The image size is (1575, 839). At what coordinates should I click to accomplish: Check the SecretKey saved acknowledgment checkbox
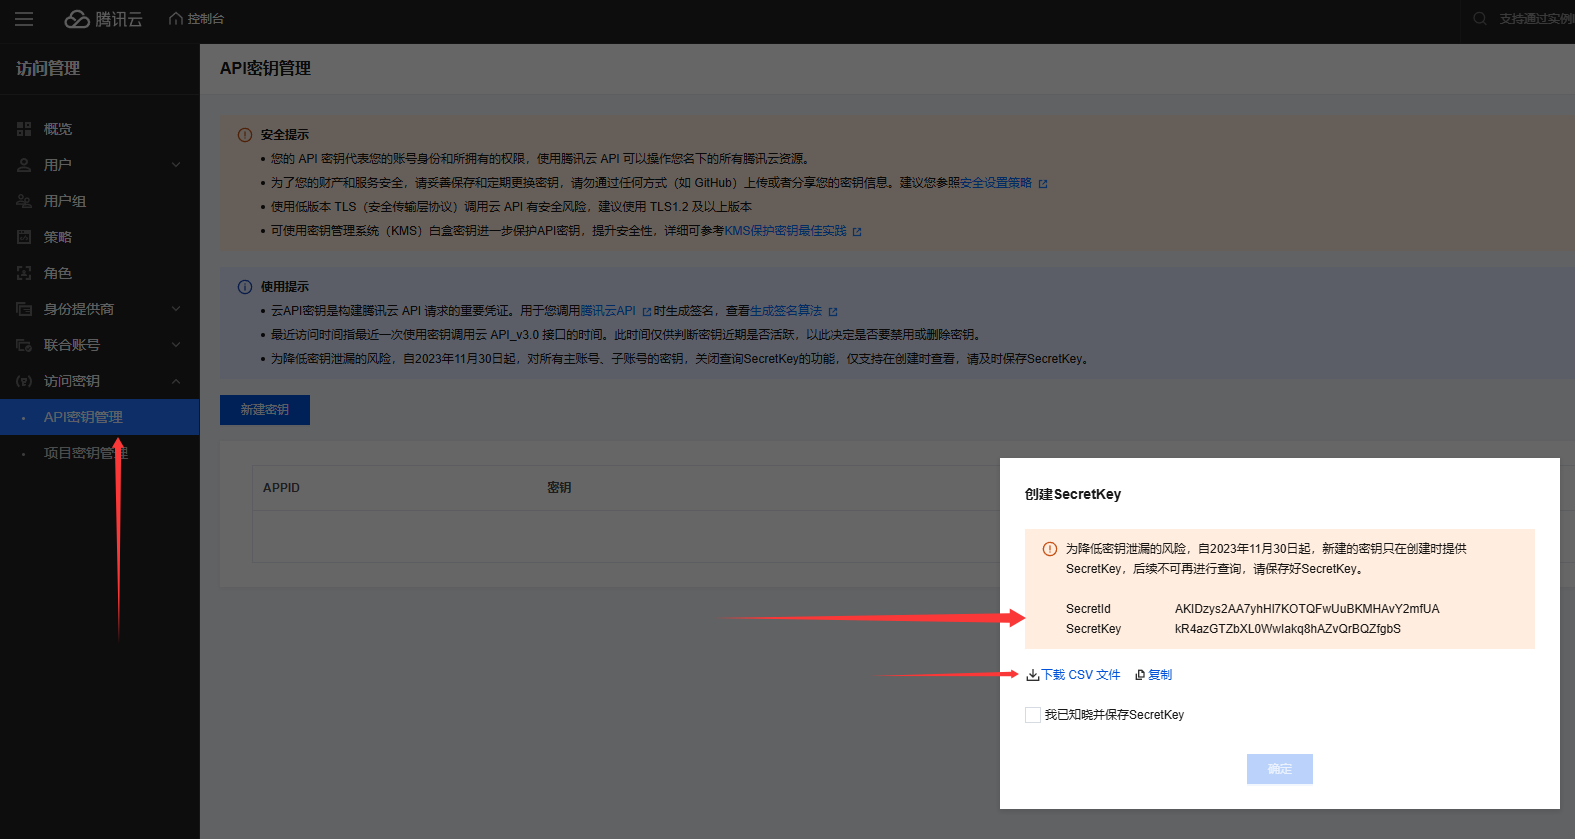click(x=1033, y=715)
